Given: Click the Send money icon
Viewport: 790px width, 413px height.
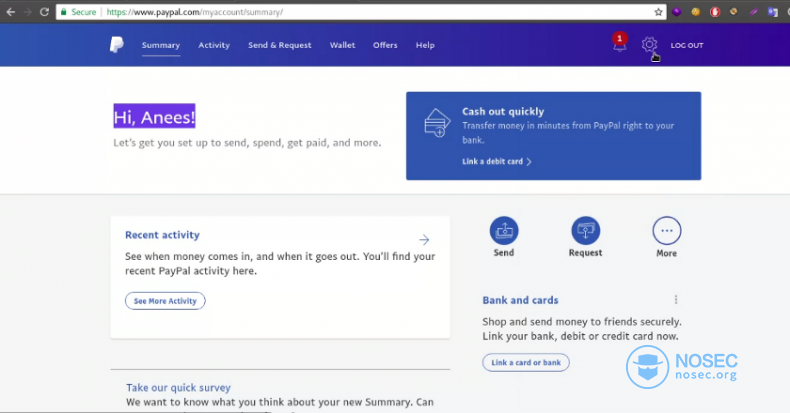Looking at the screenshot, I should (x=504, y=231).
